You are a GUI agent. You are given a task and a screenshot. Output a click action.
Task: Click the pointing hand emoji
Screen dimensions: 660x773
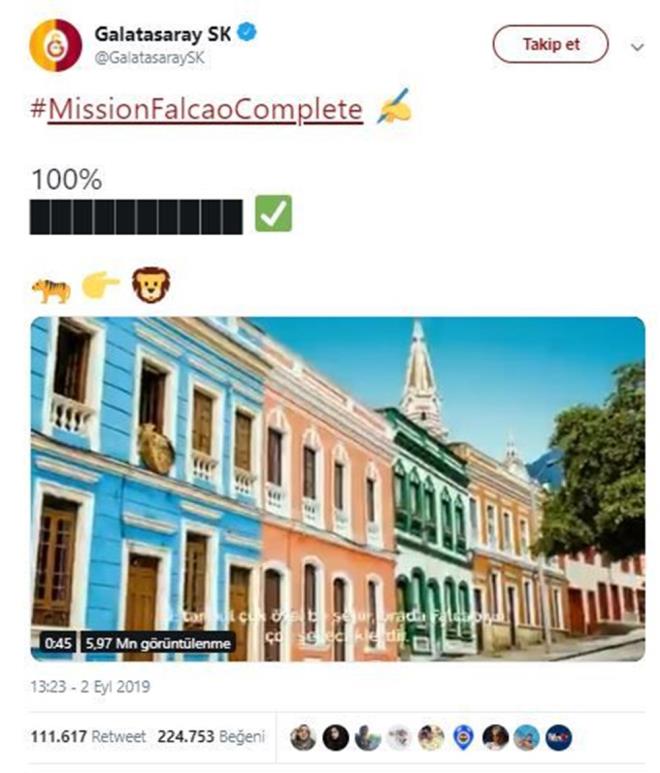101,285
